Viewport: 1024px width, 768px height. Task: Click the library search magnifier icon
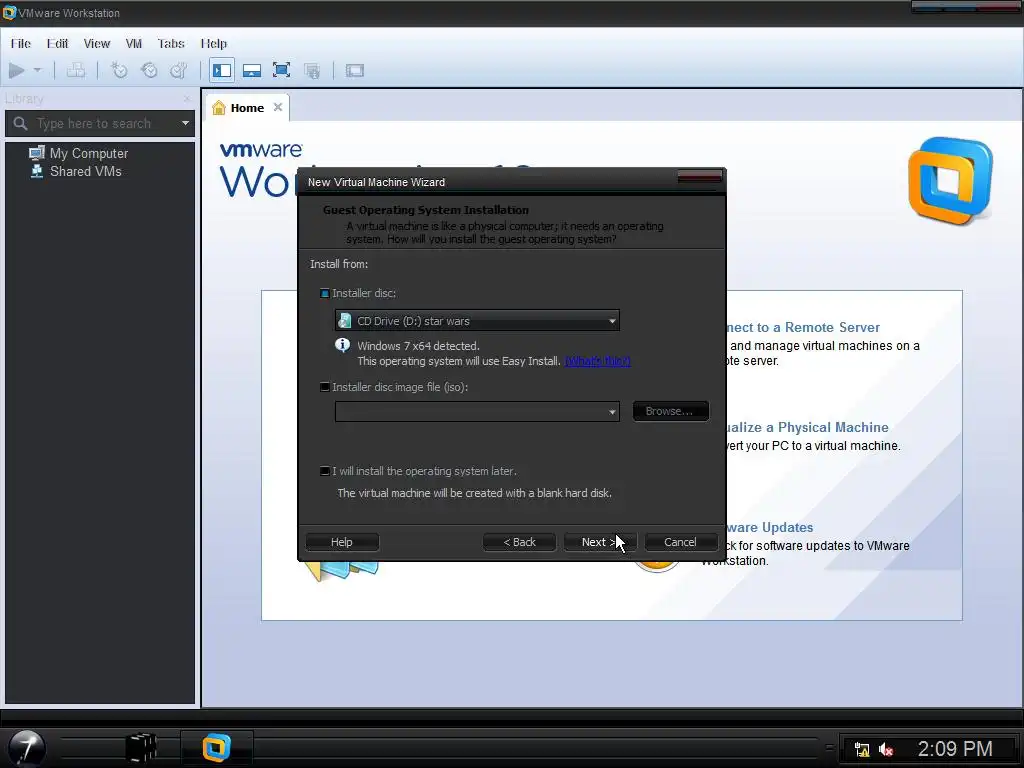pyautogui.click(x=20, y=123)
